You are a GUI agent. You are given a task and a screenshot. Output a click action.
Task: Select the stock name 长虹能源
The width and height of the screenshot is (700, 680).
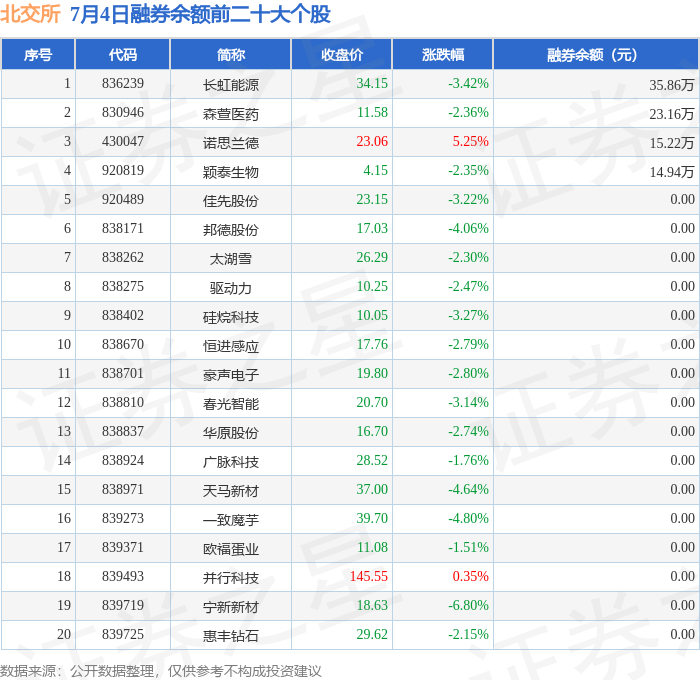coord(231,85)
